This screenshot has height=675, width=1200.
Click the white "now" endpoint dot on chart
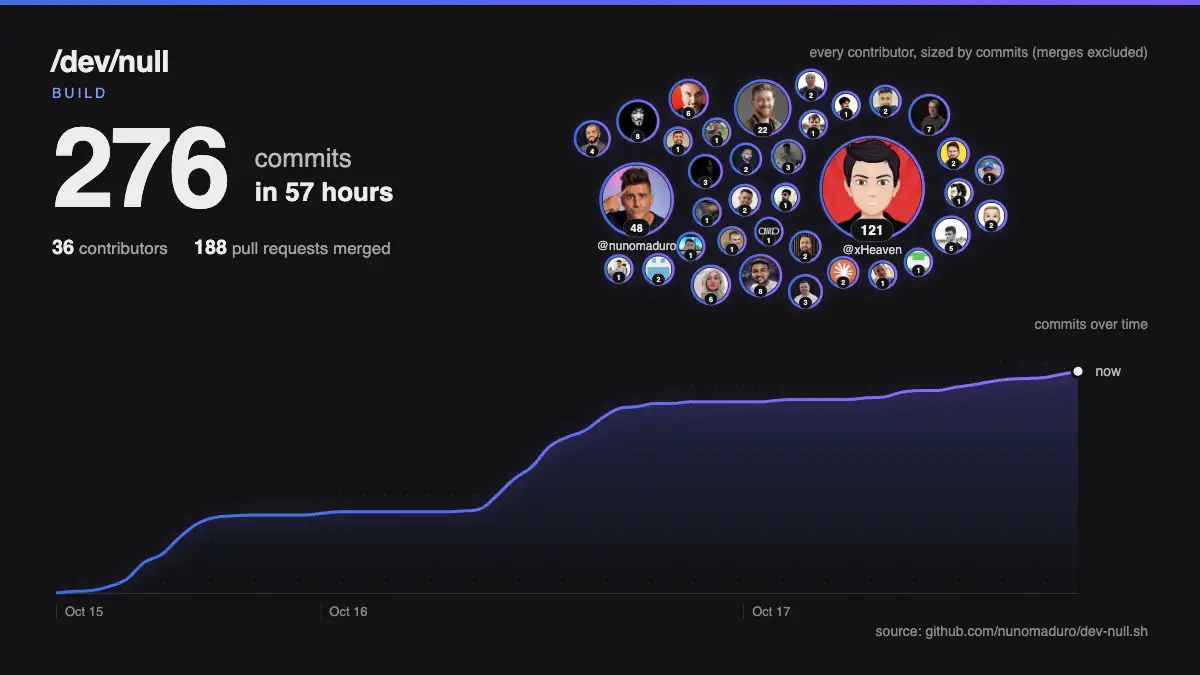coord(1077,371)
